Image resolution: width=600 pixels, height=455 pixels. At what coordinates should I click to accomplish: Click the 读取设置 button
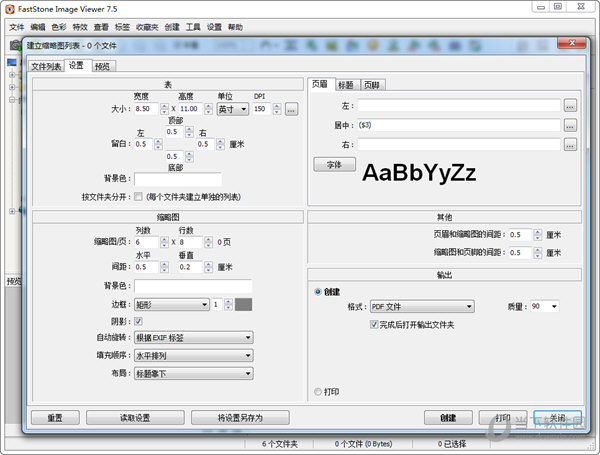click(x=135, y=418)
